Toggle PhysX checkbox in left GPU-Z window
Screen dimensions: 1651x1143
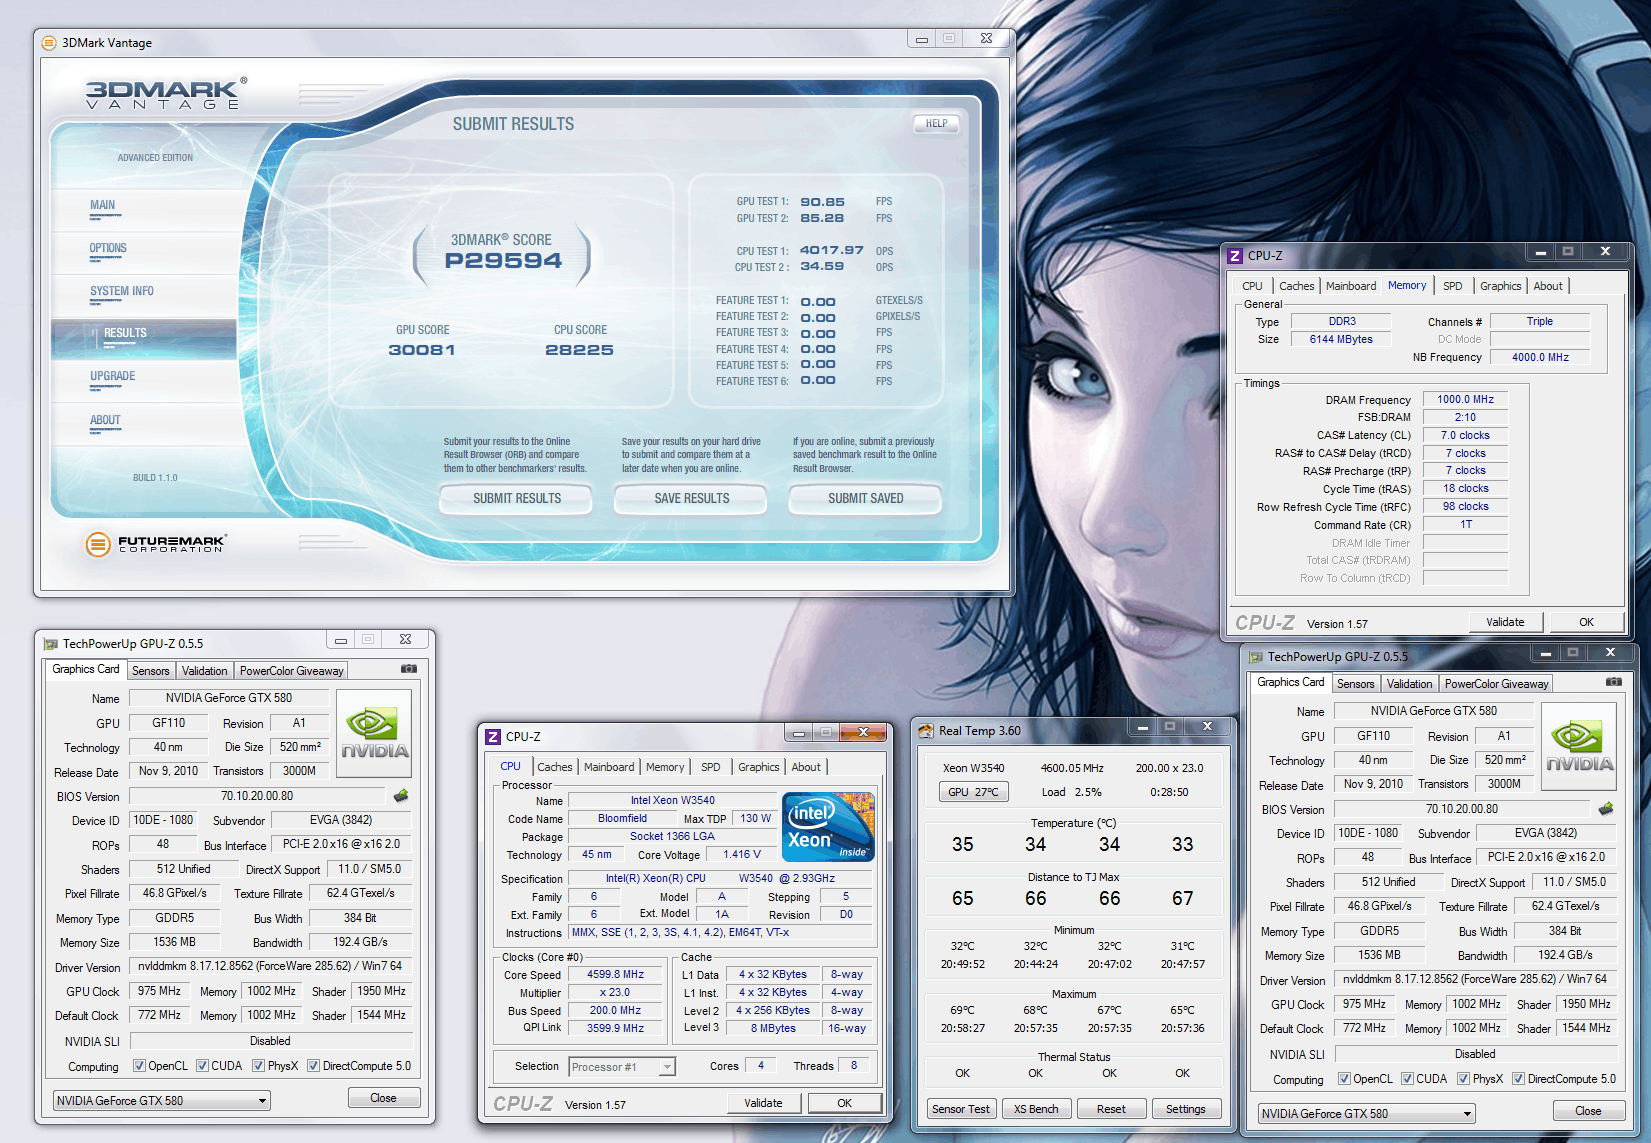259,1066
